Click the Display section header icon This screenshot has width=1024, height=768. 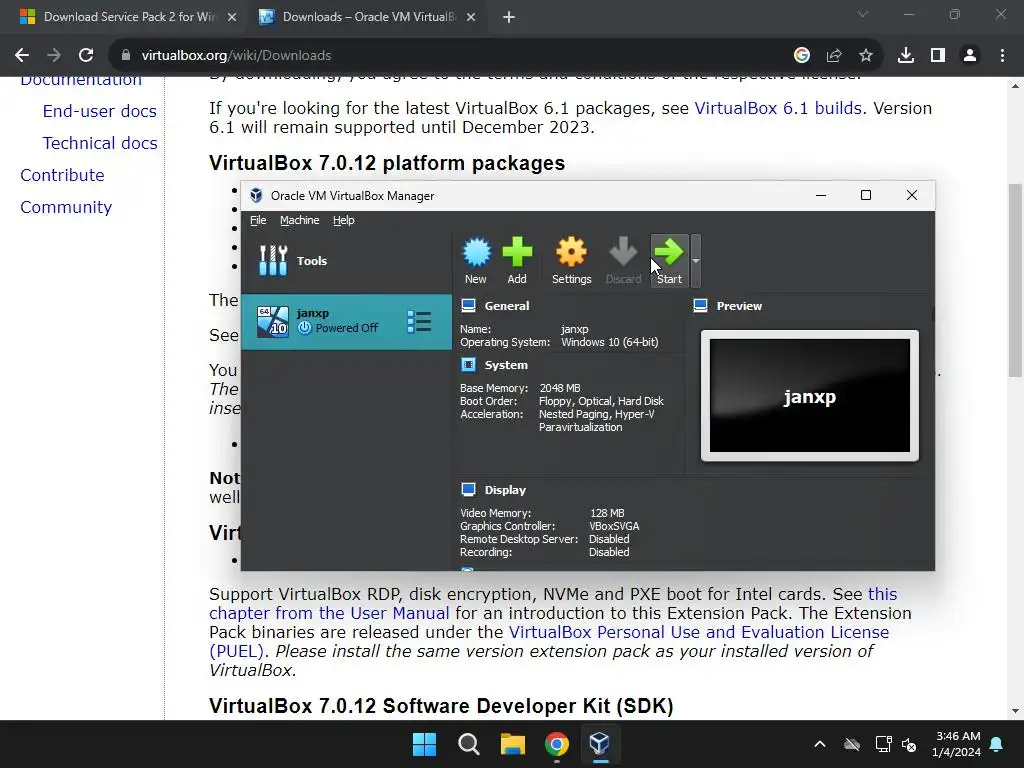click(468, 490)
